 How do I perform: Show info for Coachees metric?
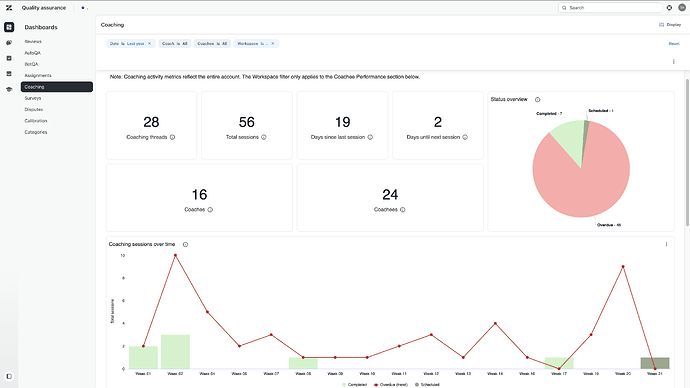point(403,210)
